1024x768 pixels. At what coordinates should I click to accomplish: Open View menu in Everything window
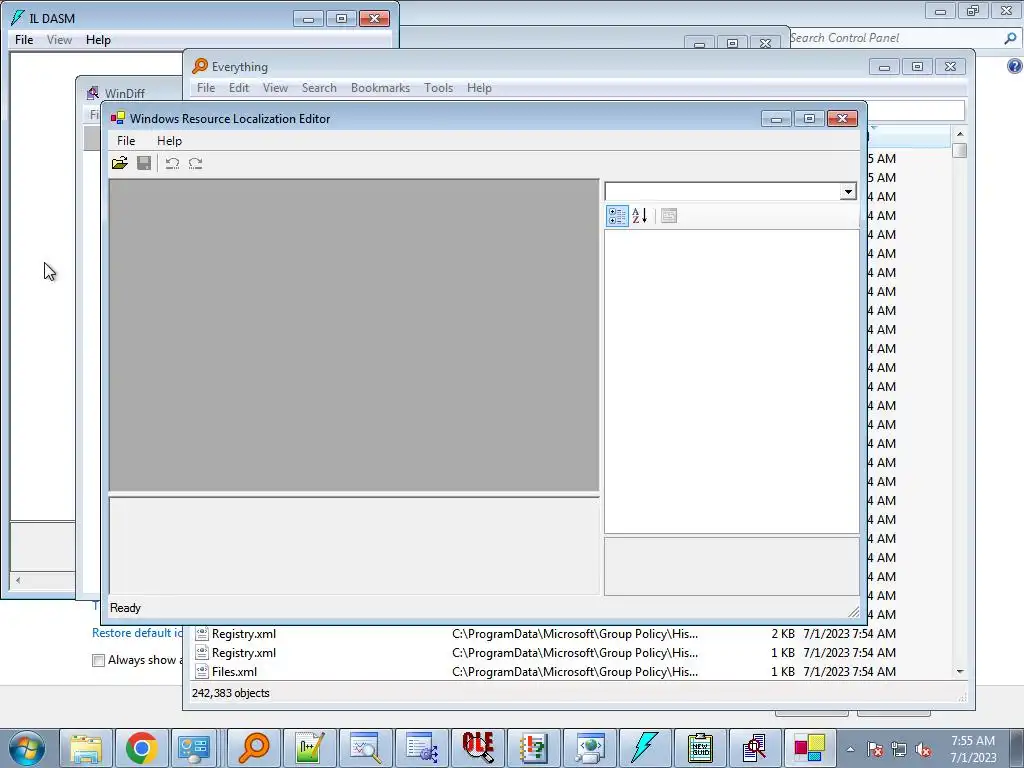point(275,88)
